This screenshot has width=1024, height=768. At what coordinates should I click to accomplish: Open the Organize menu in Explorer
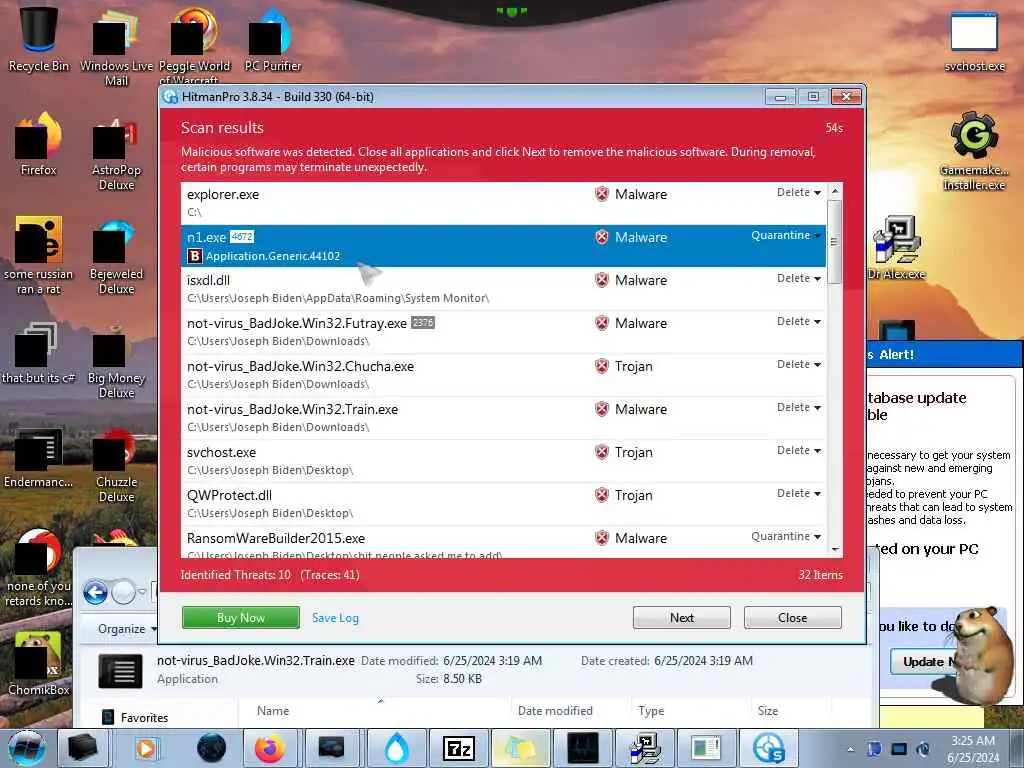click(x=127, y=629)
